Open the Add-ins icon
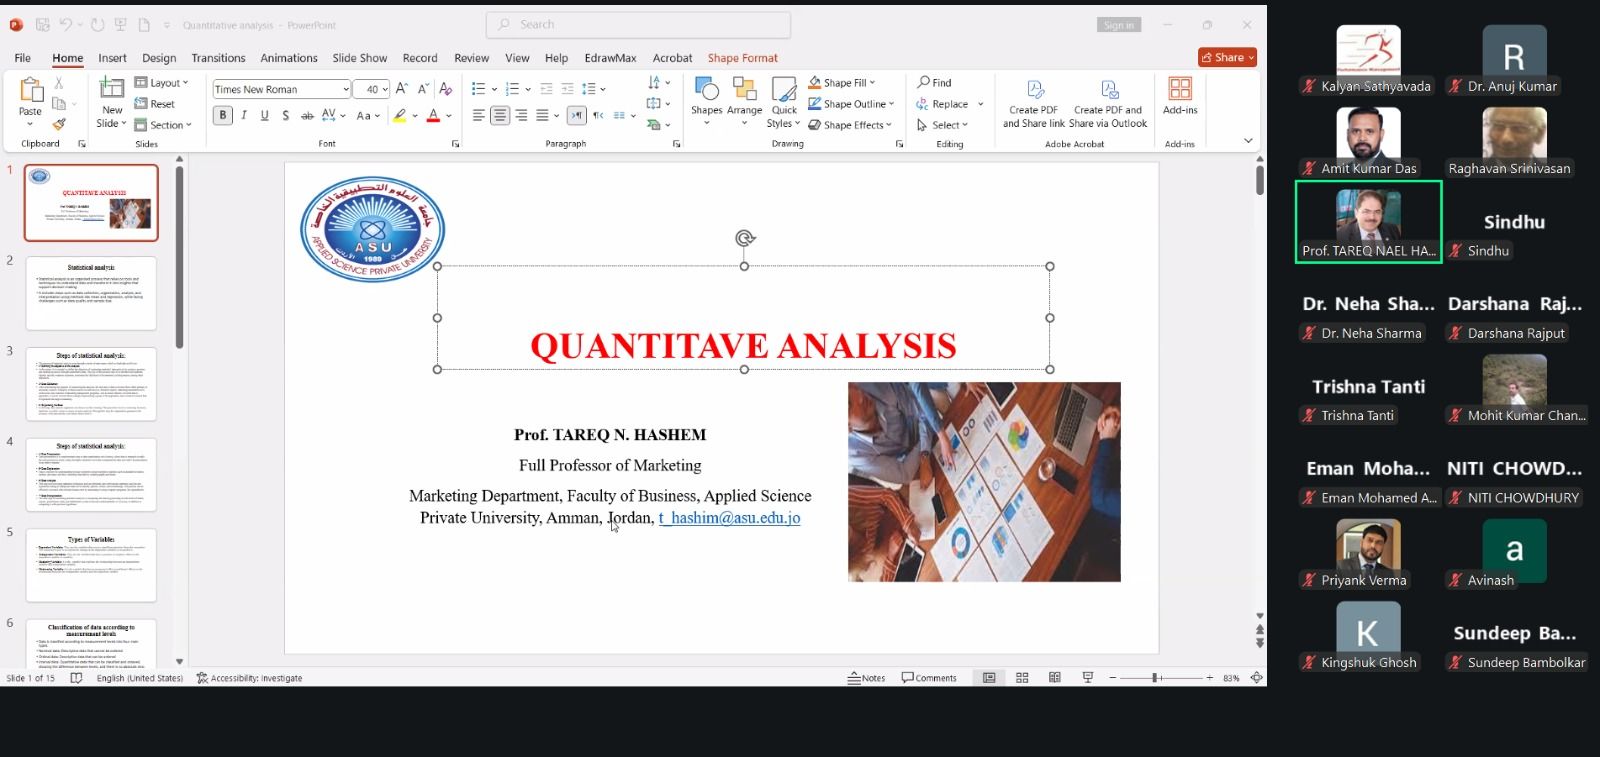The image size is (1600, 757). [x=1180, y=96]
